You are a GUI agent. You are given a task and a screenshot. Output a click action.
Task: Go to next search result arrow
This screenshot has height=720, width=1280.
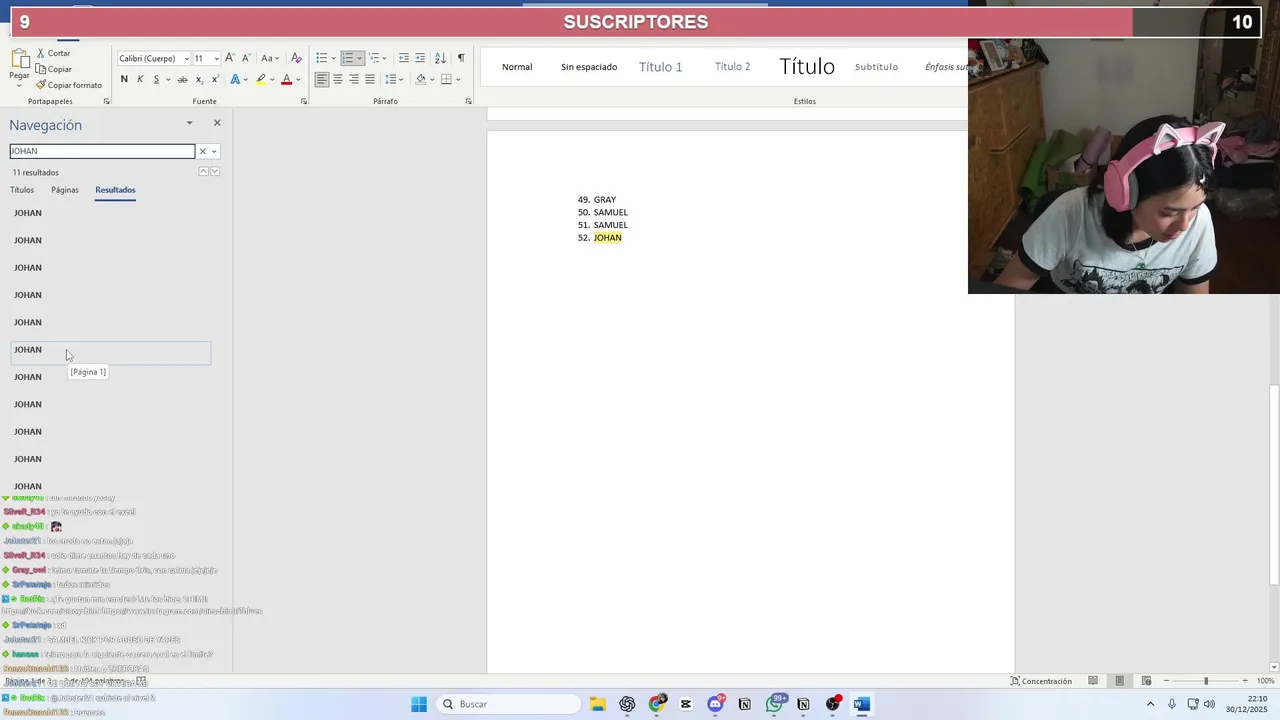(214, 172)
